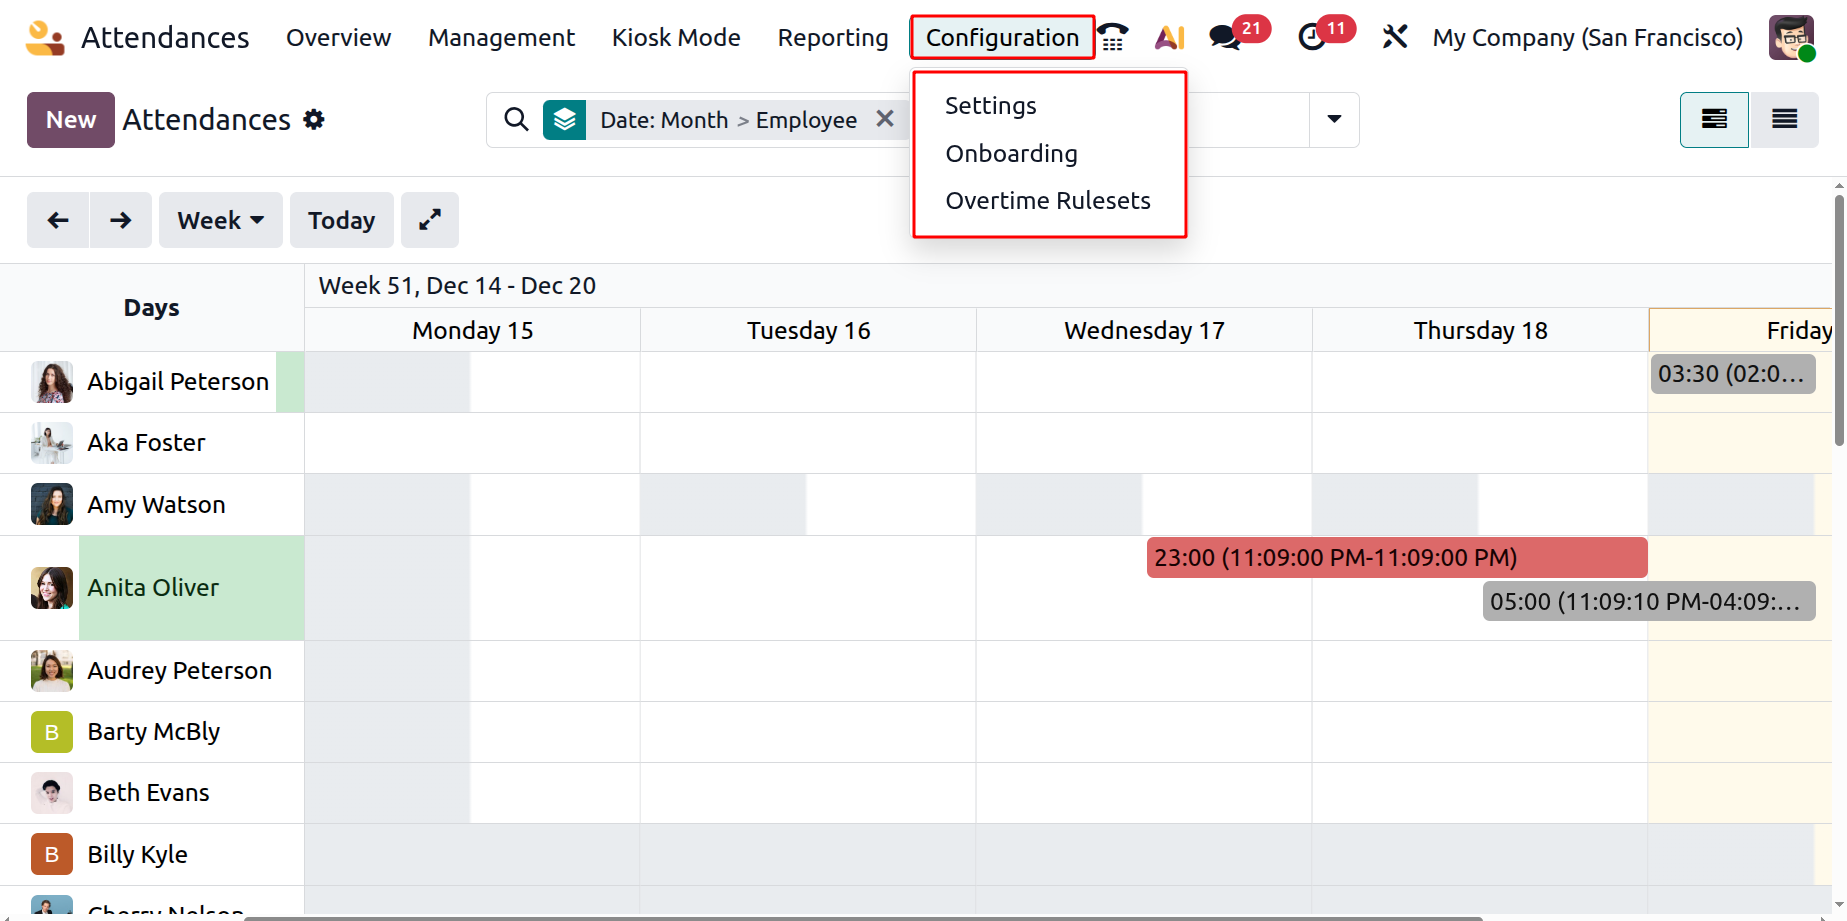Click the New attendance button
The width and height of the screenshot is (1847, 921).
71,120
